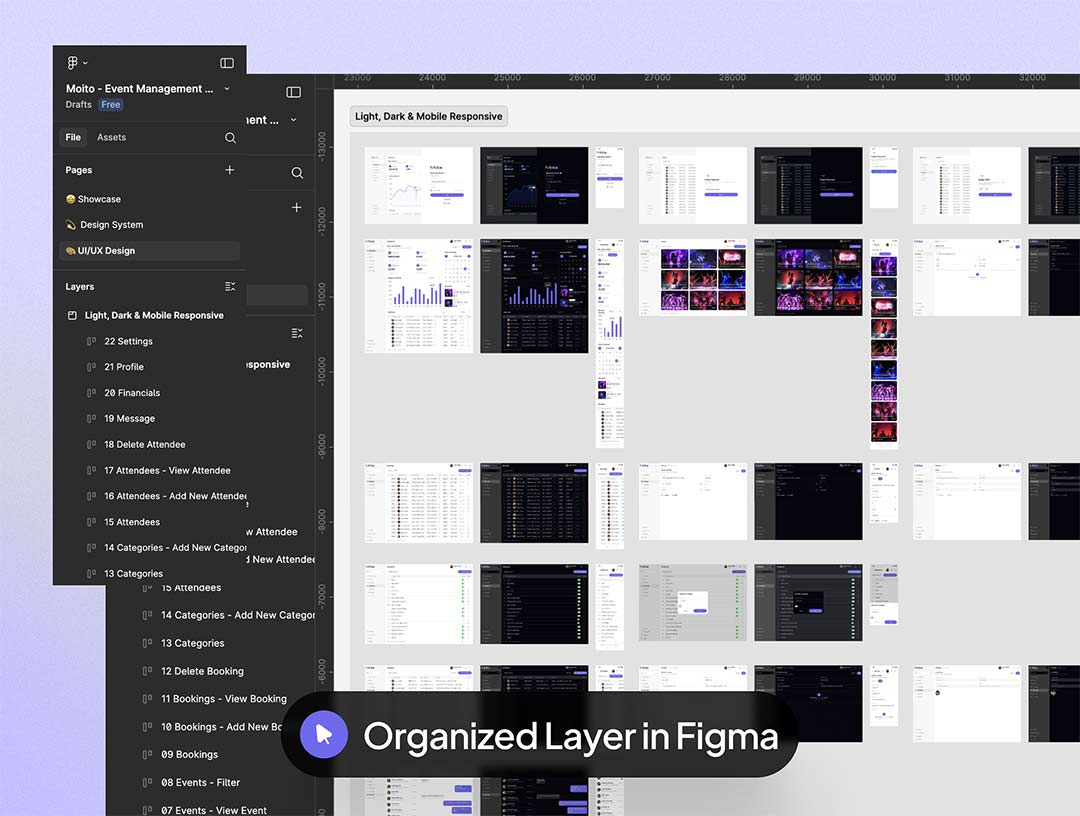Add a new page with the Pages plus icon

[x=230, y=170]
